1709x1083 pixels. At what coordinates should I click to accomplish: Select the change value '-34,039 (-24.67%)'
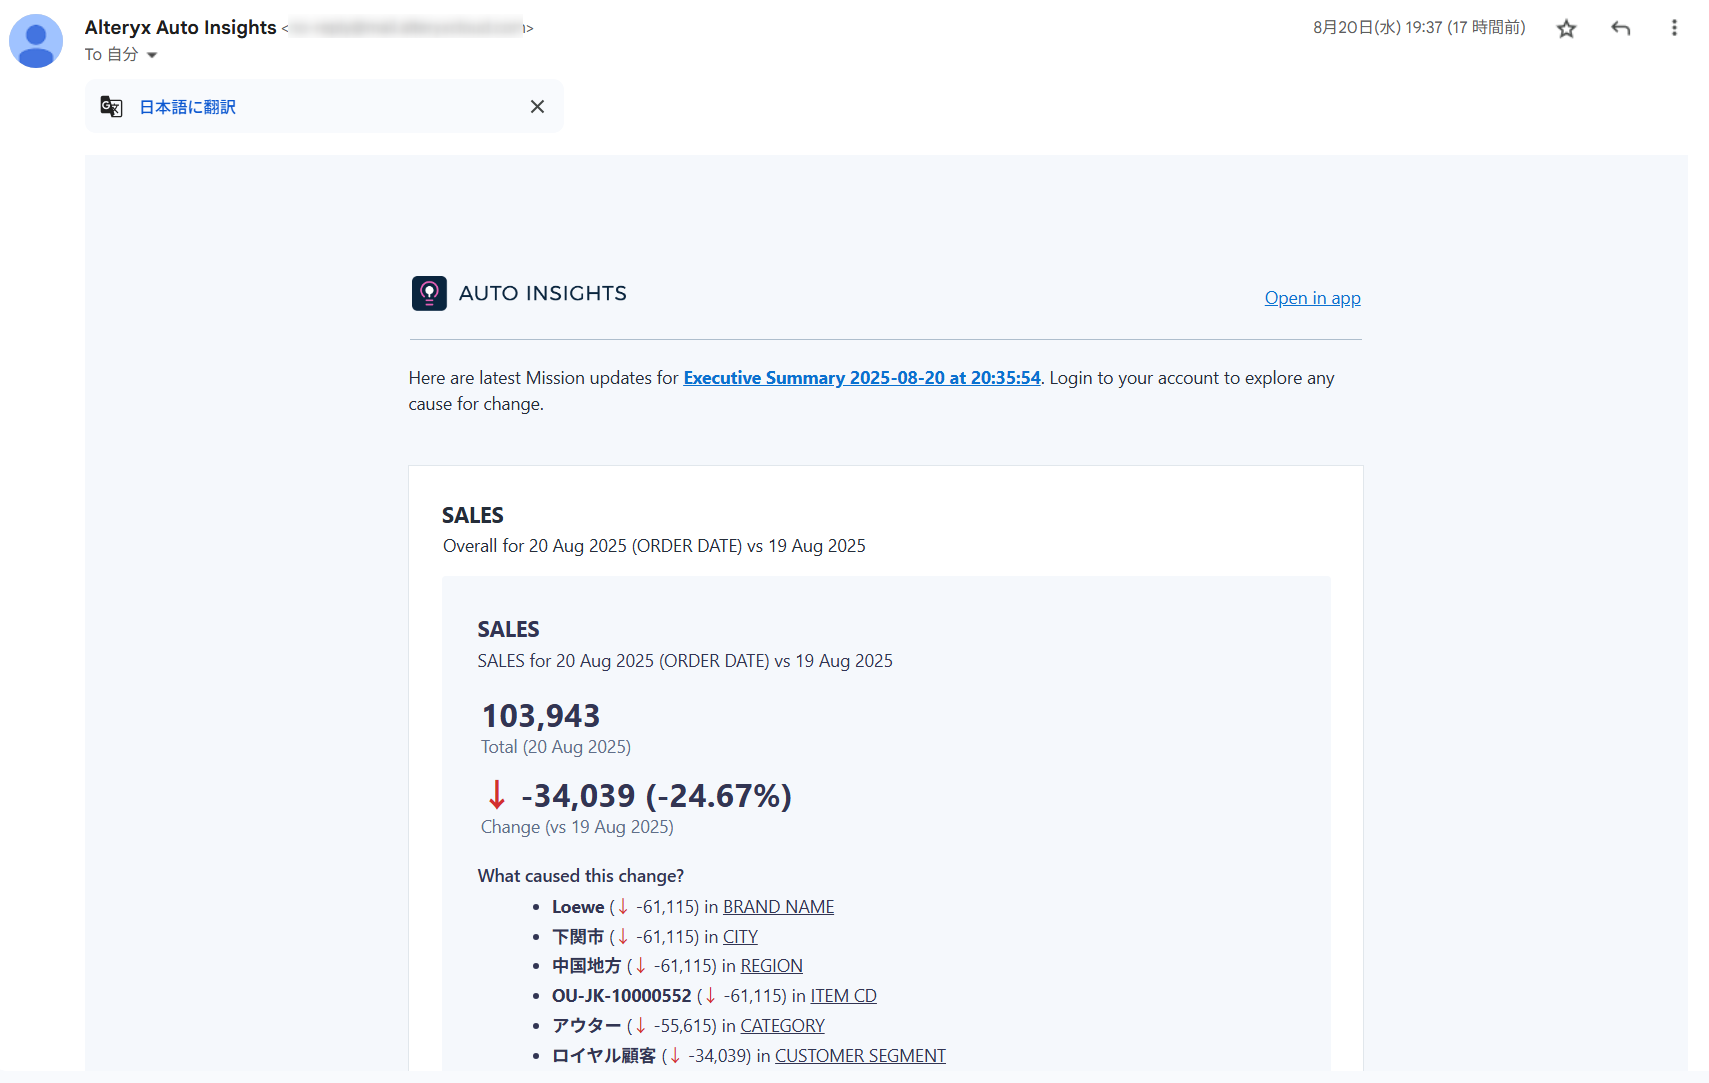point(656,796)
